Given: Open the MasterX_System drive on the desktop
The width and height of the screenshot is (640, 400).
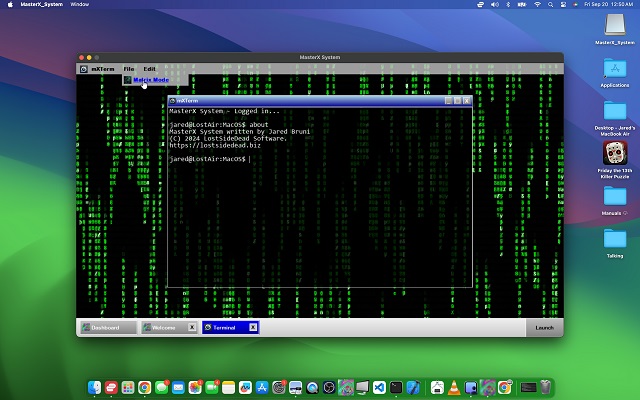Looking at the screenshot, I should (x=615, y=29).
